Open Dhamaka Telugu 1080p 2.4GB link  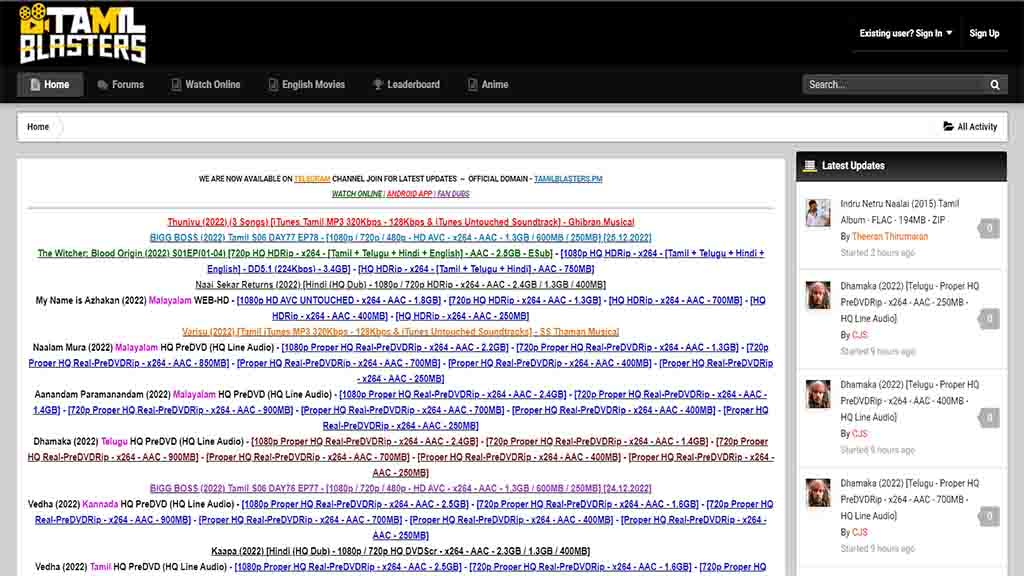(x=364, y=441)
